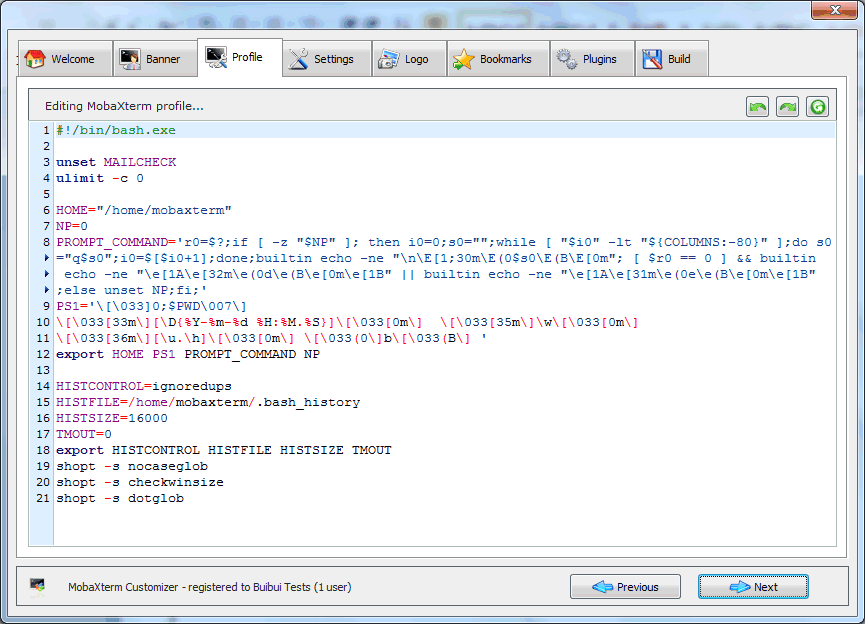The height and width of the screenshot is (624, 865).
Task: Click the undo arrow icon in the editor header
Action: [757, 106]
